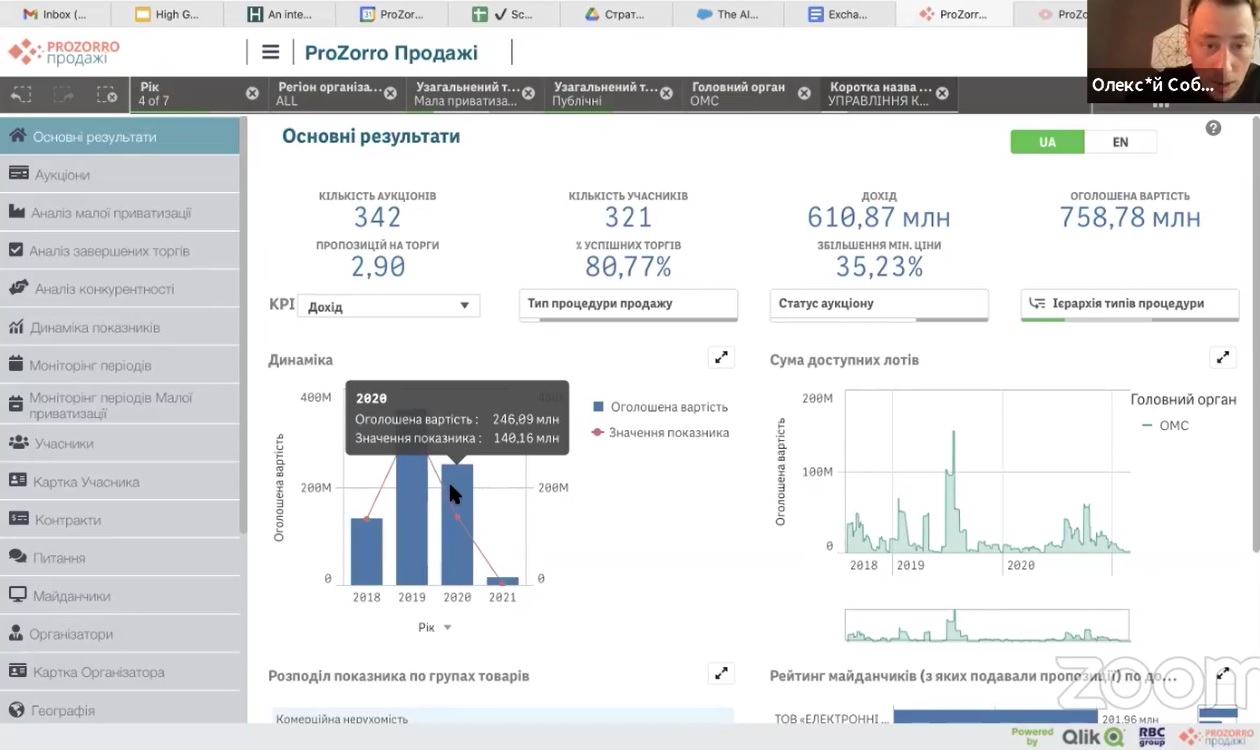Open the Статус аукціону filter button
This screenshot has height=750, width=1260.
point(878,304)
